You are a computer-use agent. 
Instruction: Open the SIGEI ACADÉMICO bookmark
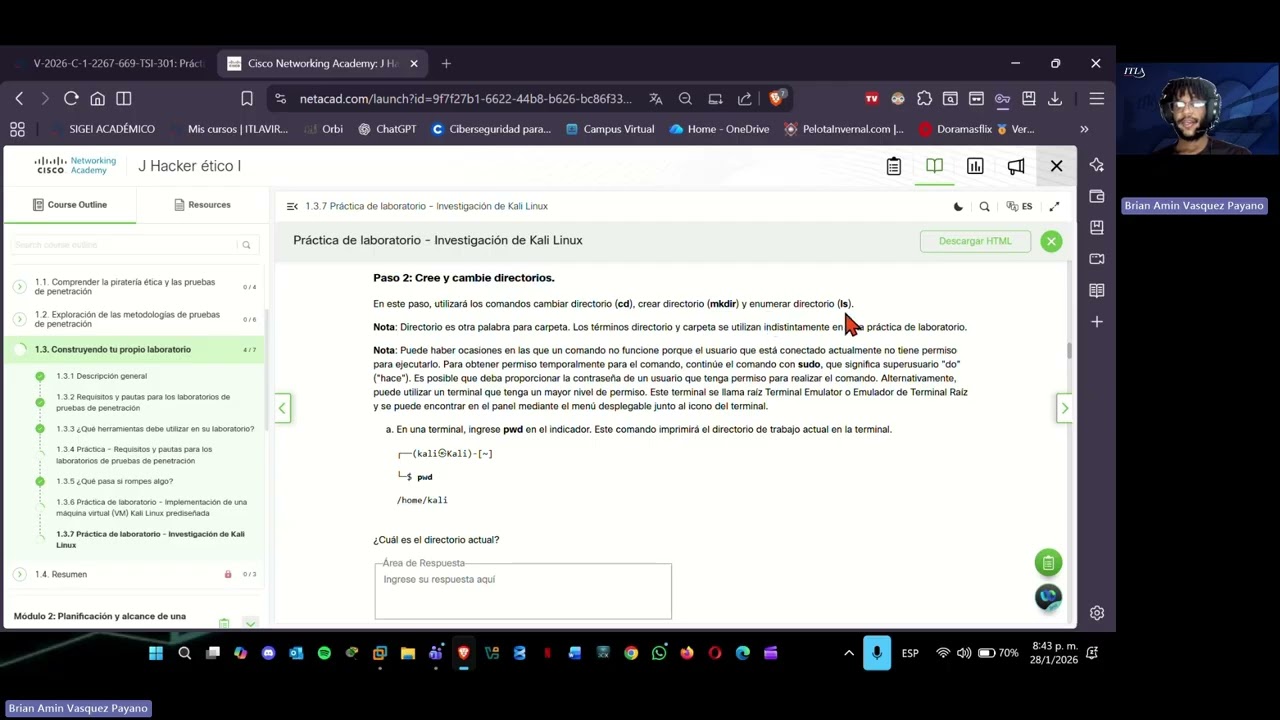pos(102,129)
